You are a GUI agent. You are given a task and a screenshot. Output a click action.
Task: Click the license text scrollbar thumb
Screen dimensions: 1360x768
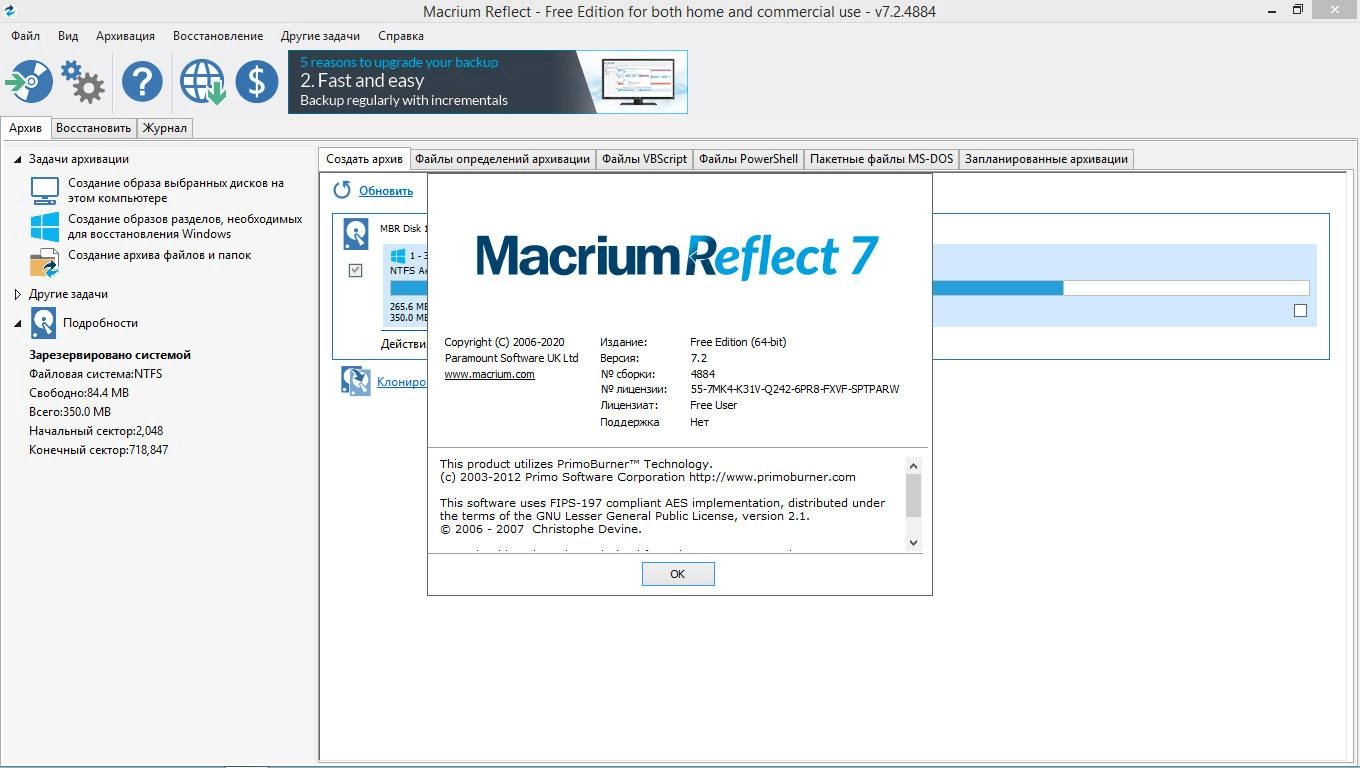click(x=913, y=496)
